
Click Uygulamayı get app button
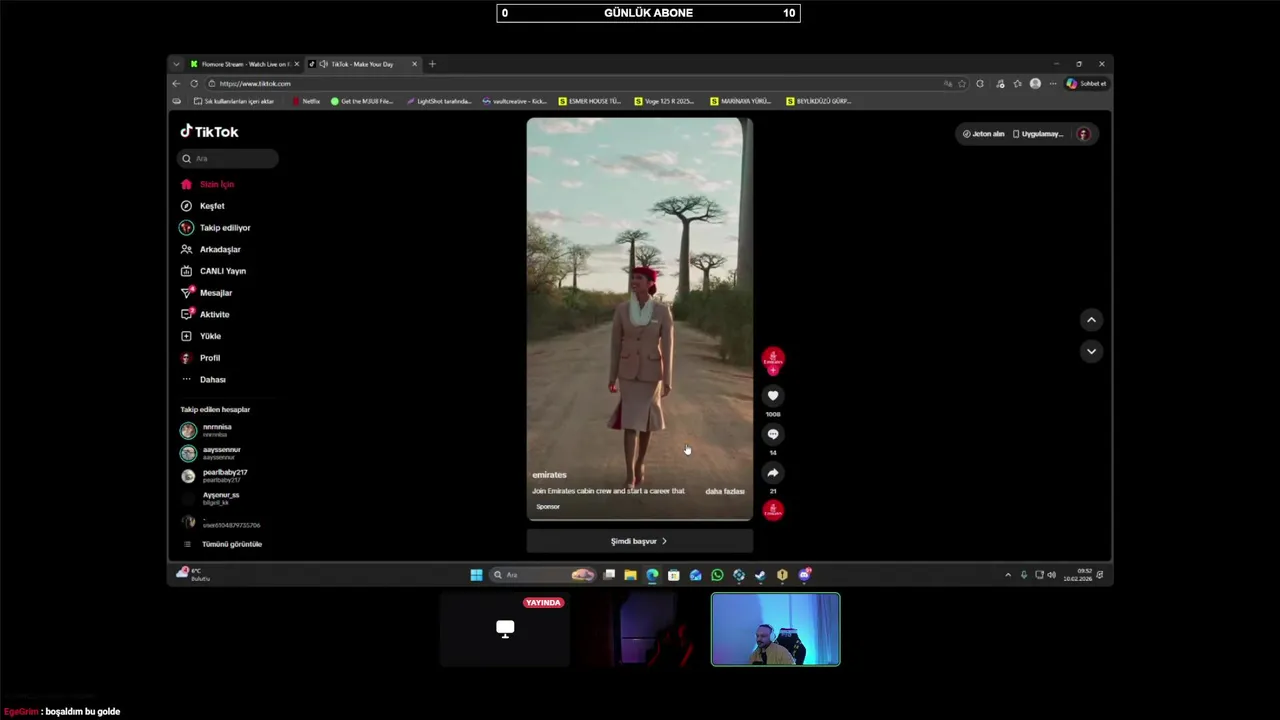(x=1038, y=134)
